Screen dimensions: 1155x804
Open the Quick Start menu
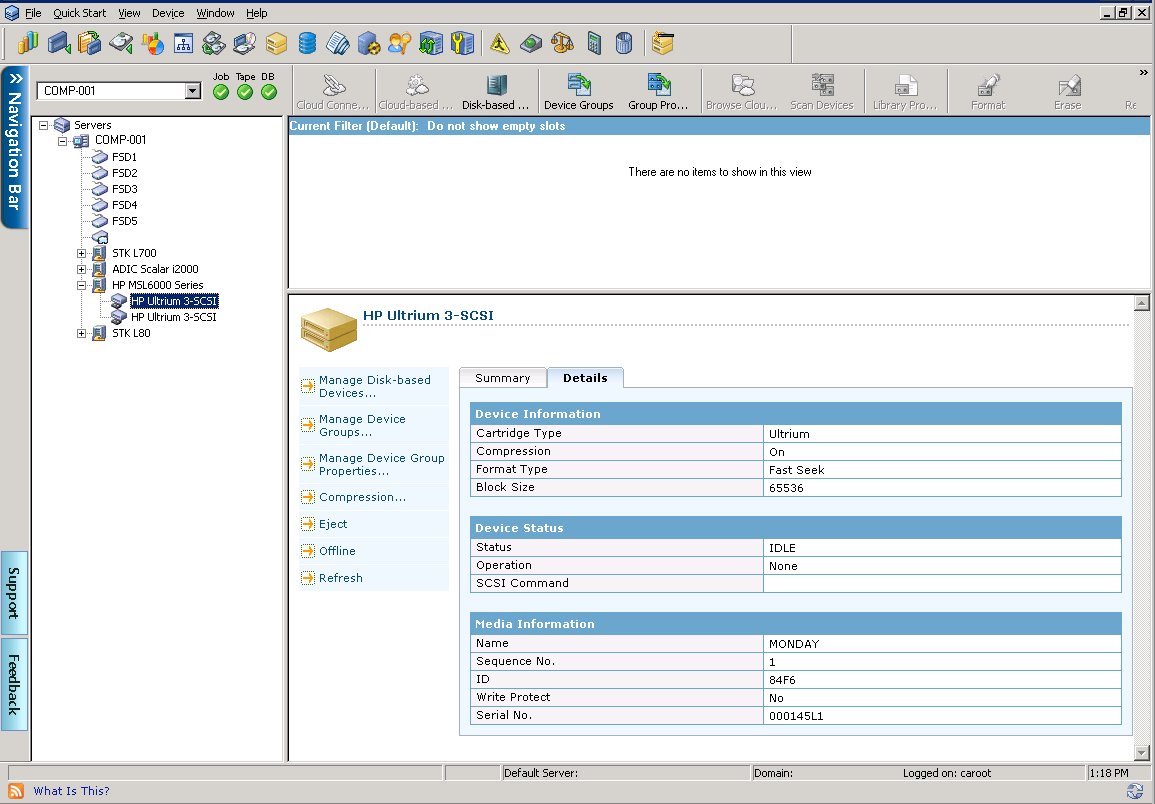(x=79, y=13)
